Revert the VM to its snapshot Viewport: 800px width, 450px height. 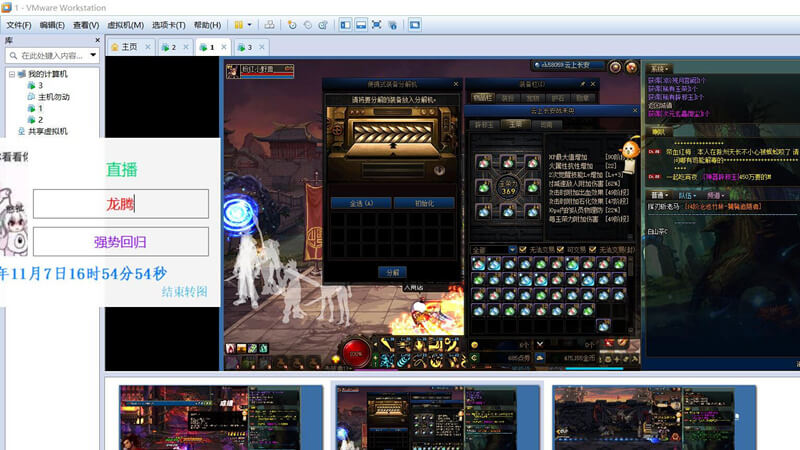[308, 25]
